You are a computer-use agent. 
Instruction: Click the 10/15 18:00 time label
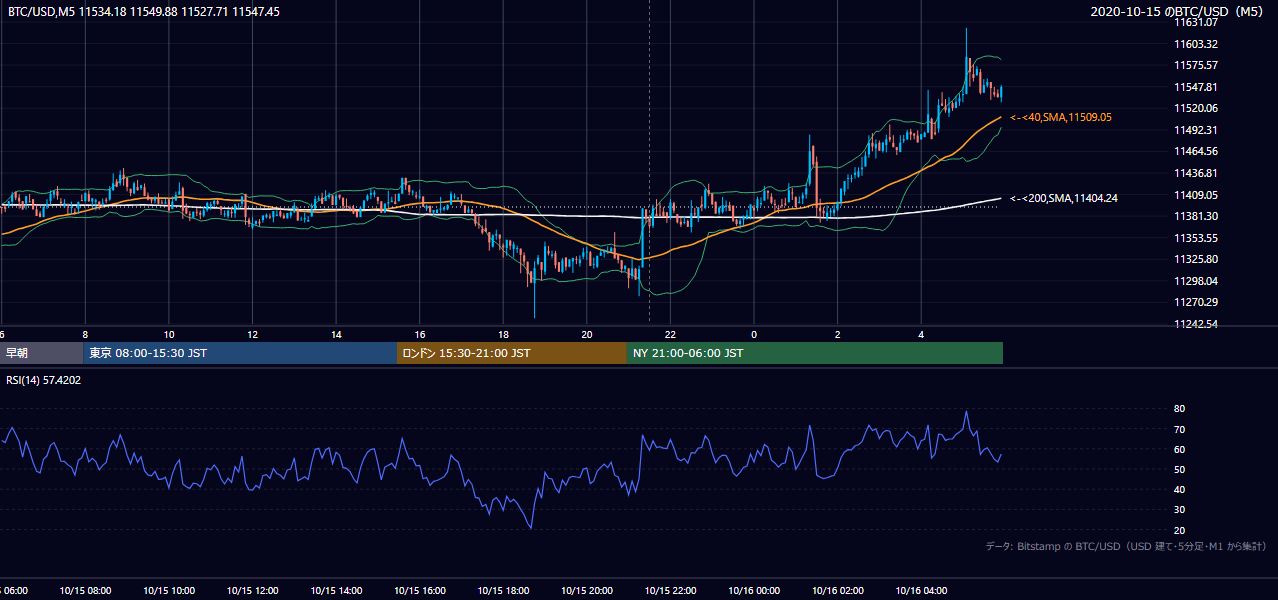503,591
